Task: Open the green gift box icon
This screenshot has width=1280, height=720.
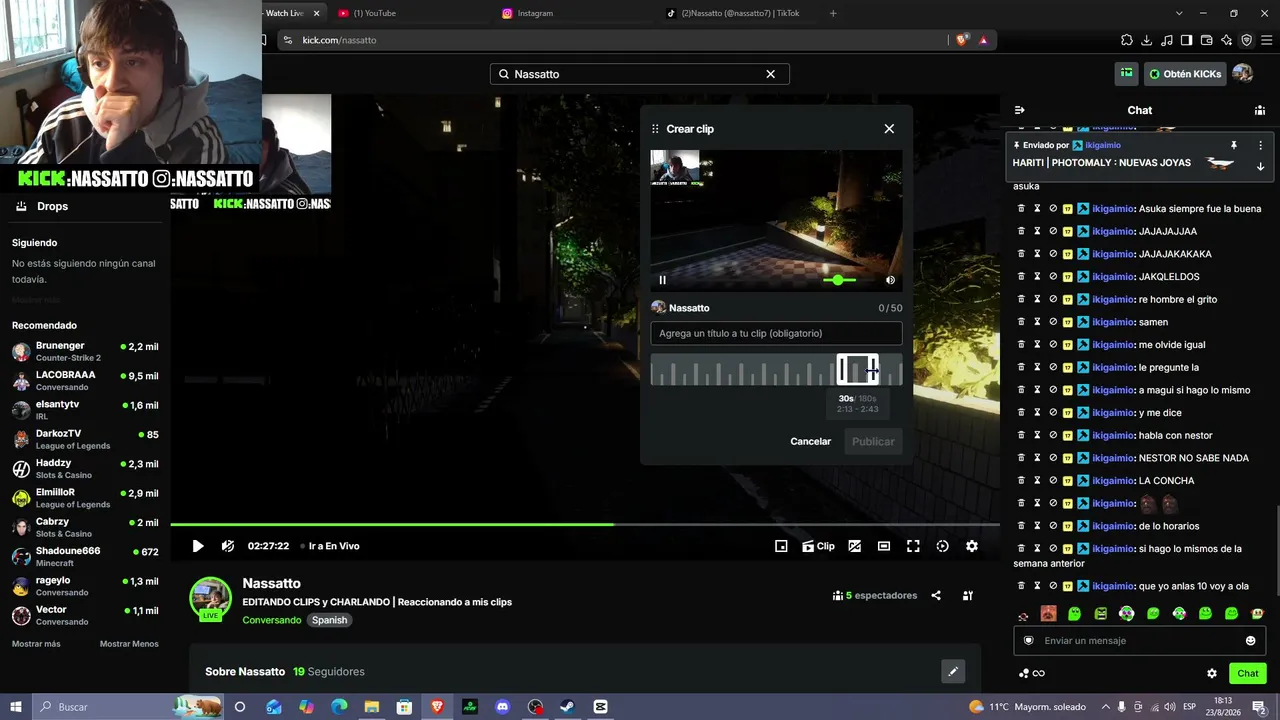Action: pyautogui.click(x=1127, y=73)
